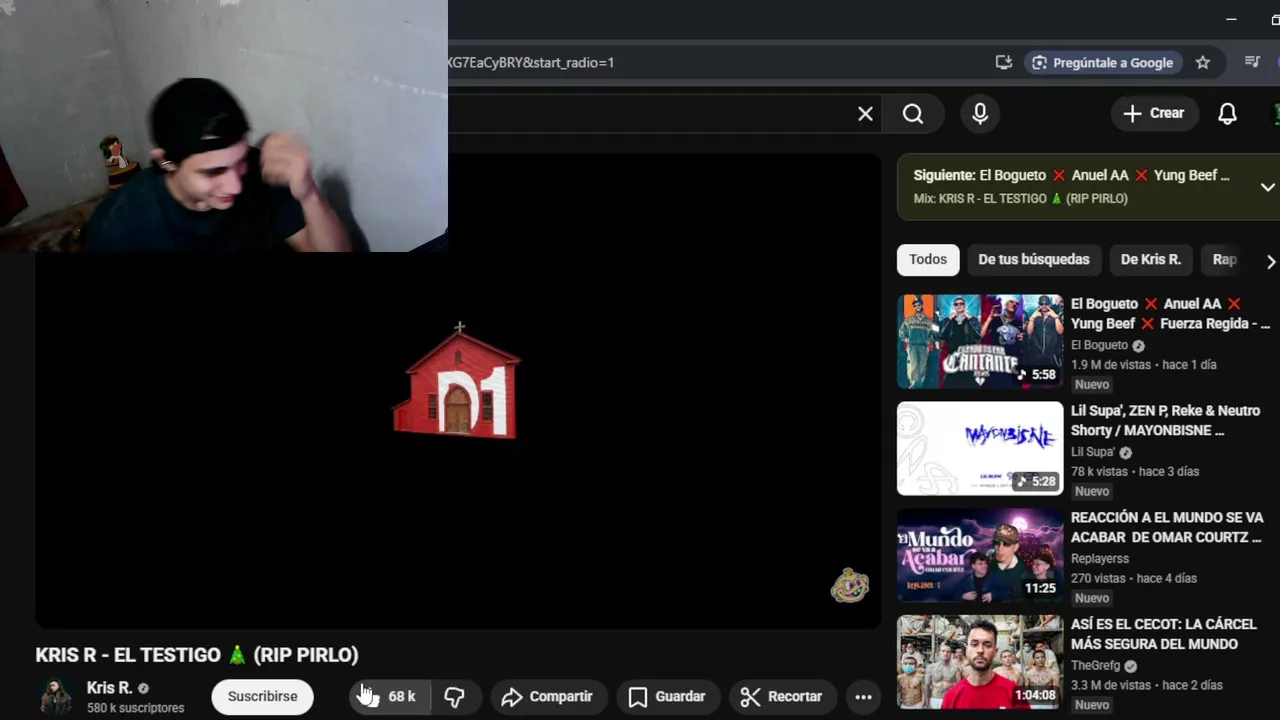
Task: Show more filter chips with the right arrow
Action: pyautogui.click(x=1270, y=261)
